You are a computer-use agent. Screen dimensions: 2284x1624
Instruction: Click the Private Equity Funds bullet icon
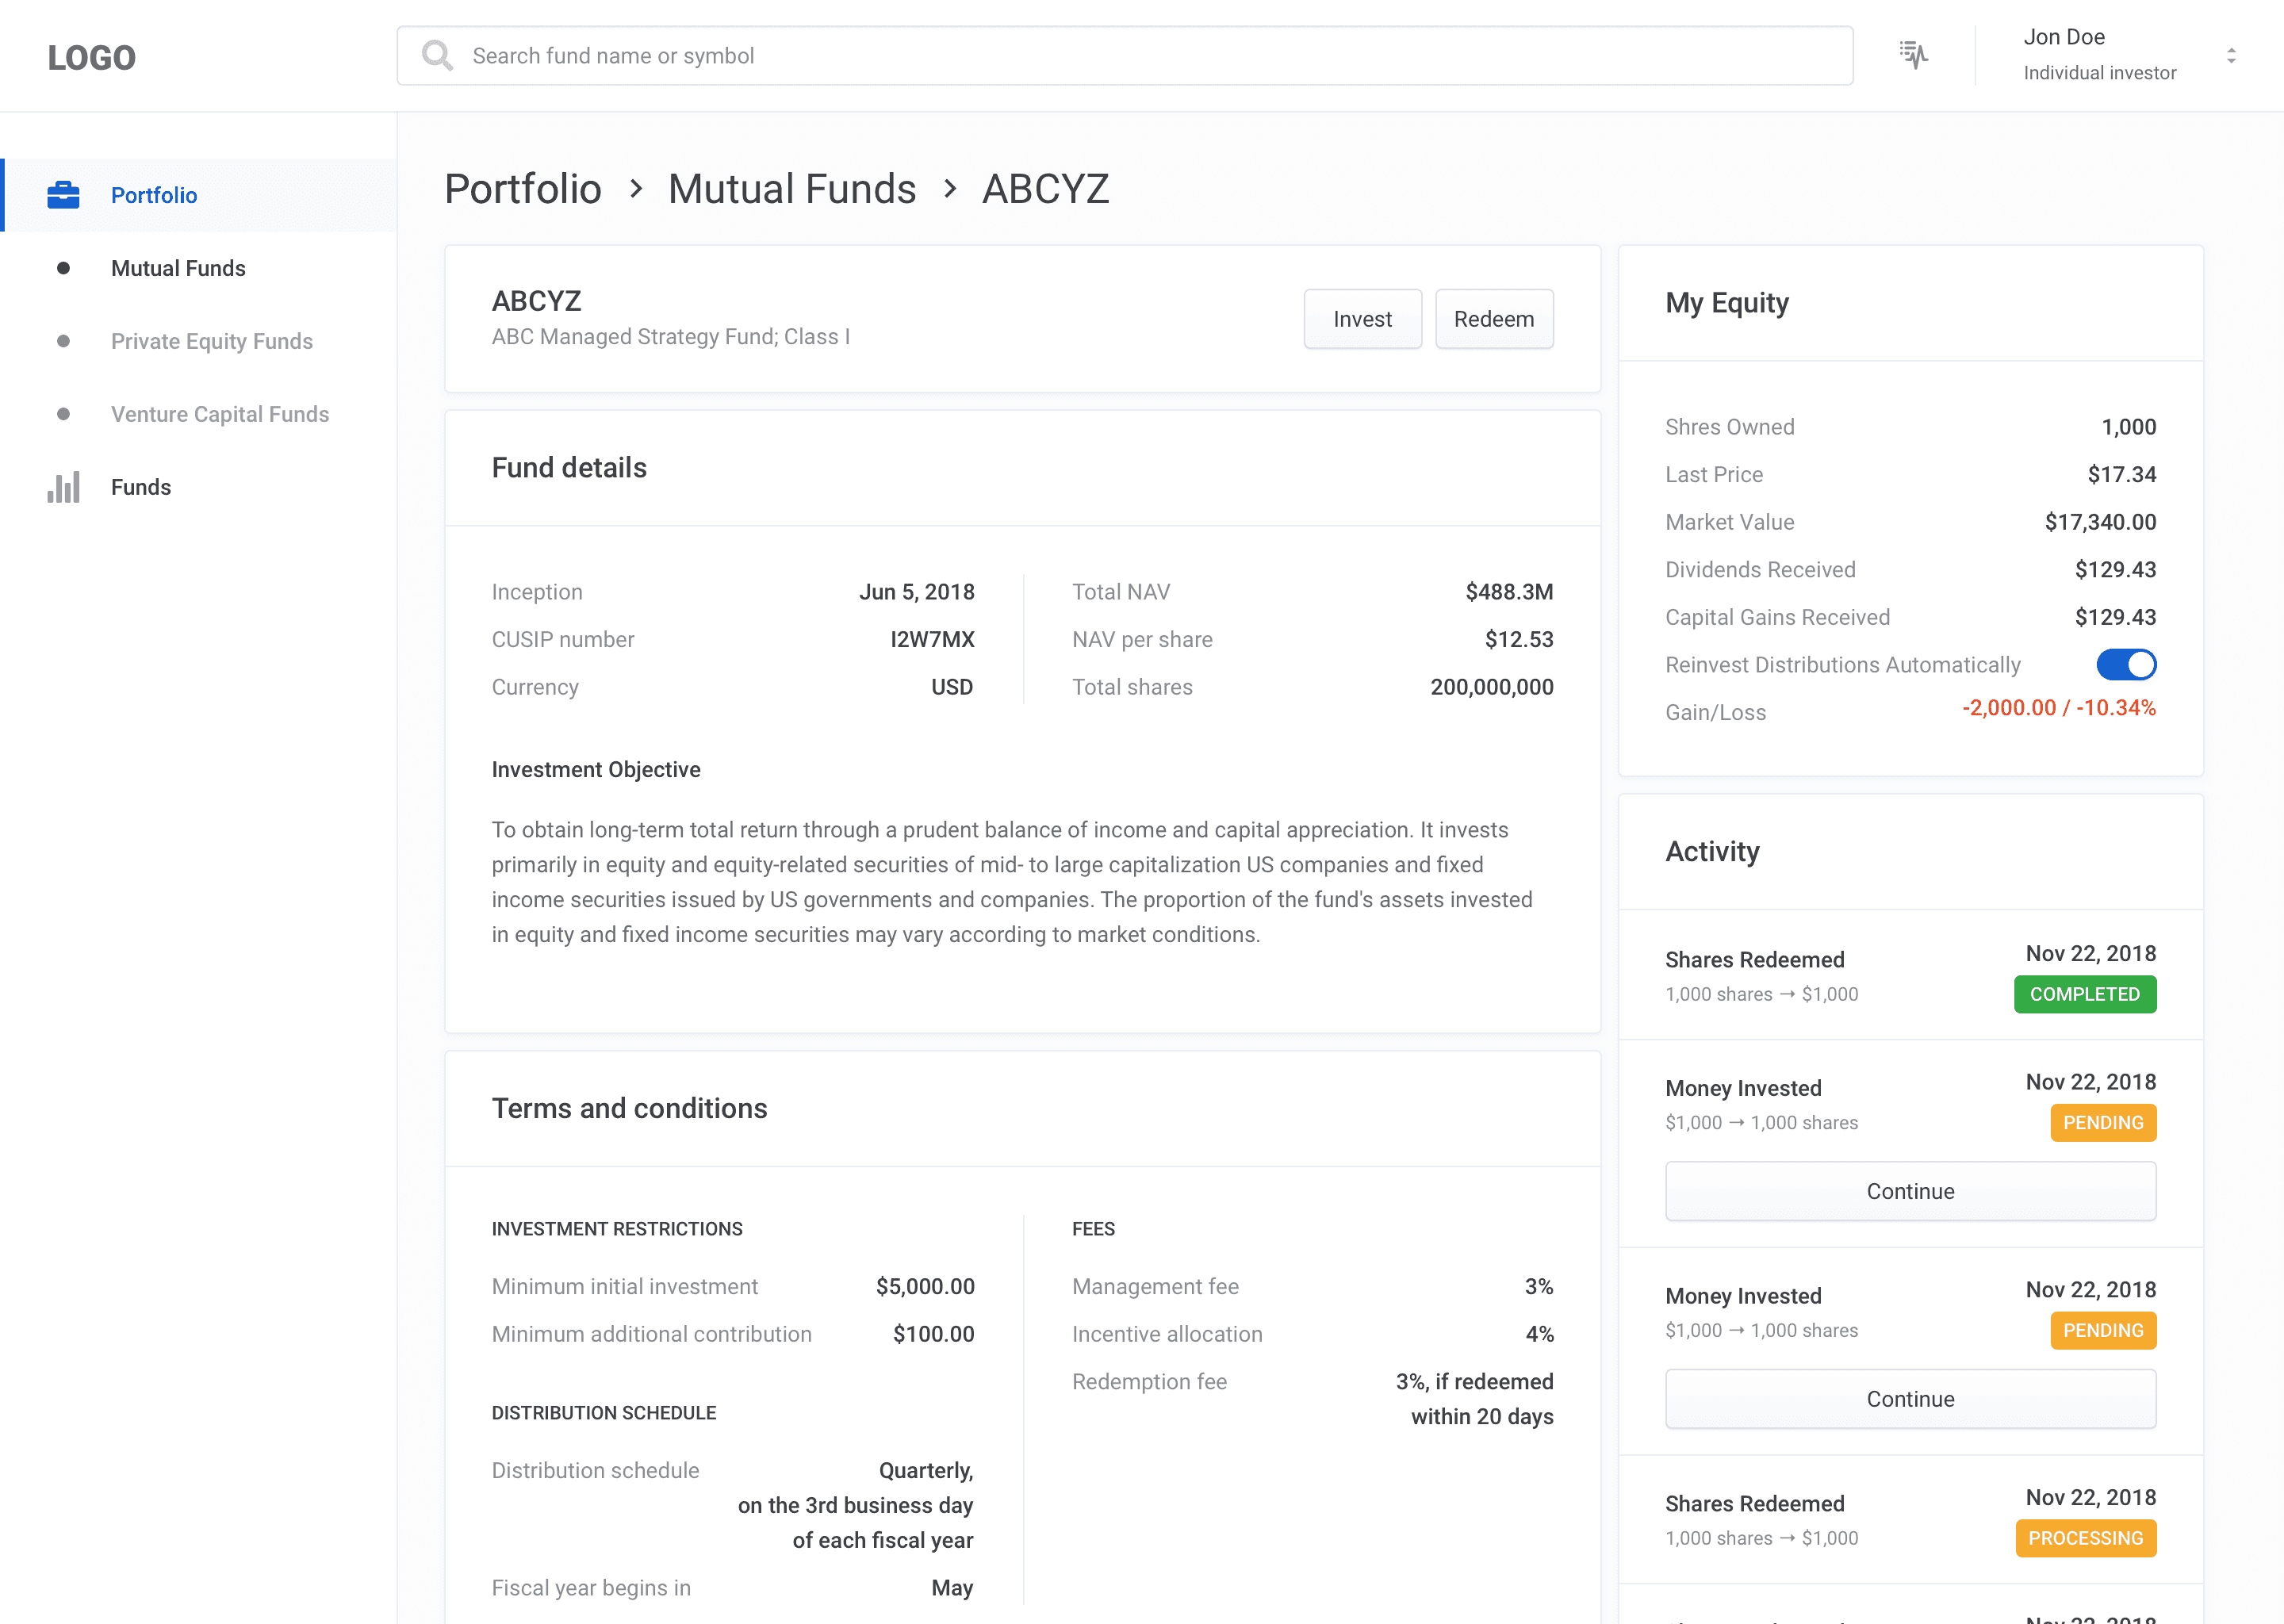click(63, 341)
